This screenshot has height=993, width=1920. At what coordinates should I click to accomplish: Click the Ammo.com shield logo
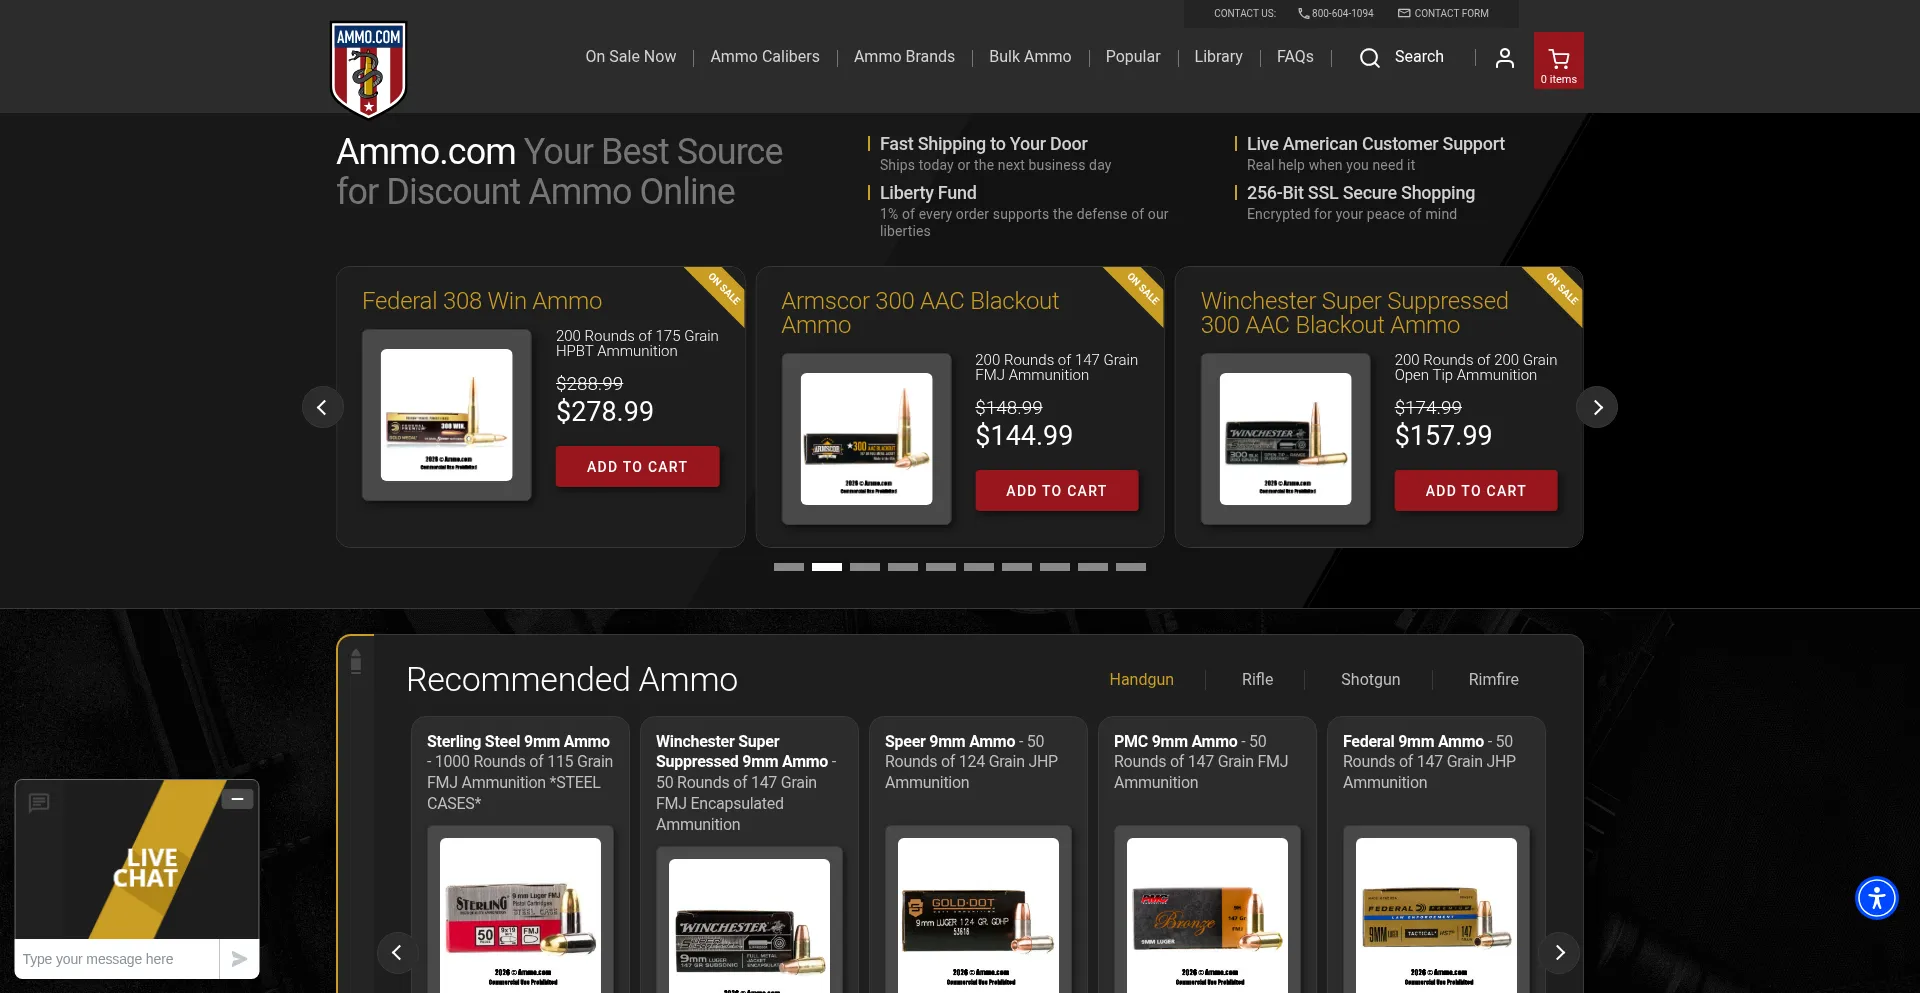tap(368, 69)
